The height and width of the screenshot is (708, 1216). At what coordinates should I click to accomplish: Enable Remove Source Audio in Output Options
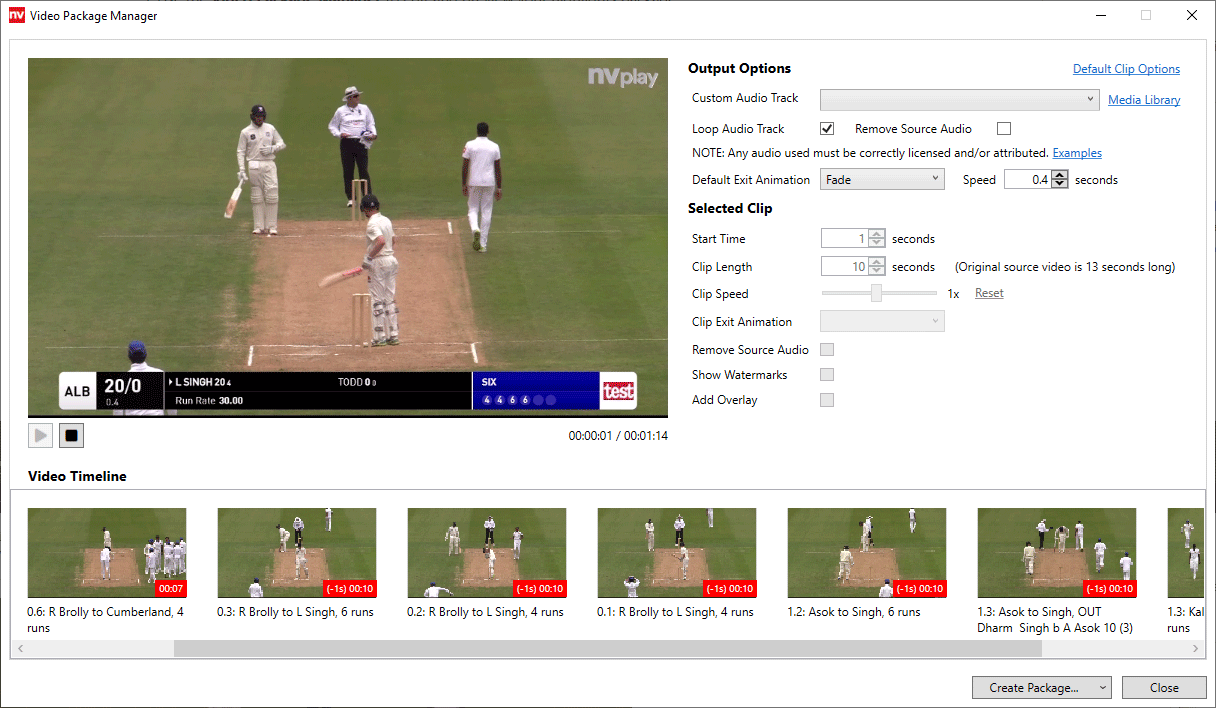(1004, 129)
